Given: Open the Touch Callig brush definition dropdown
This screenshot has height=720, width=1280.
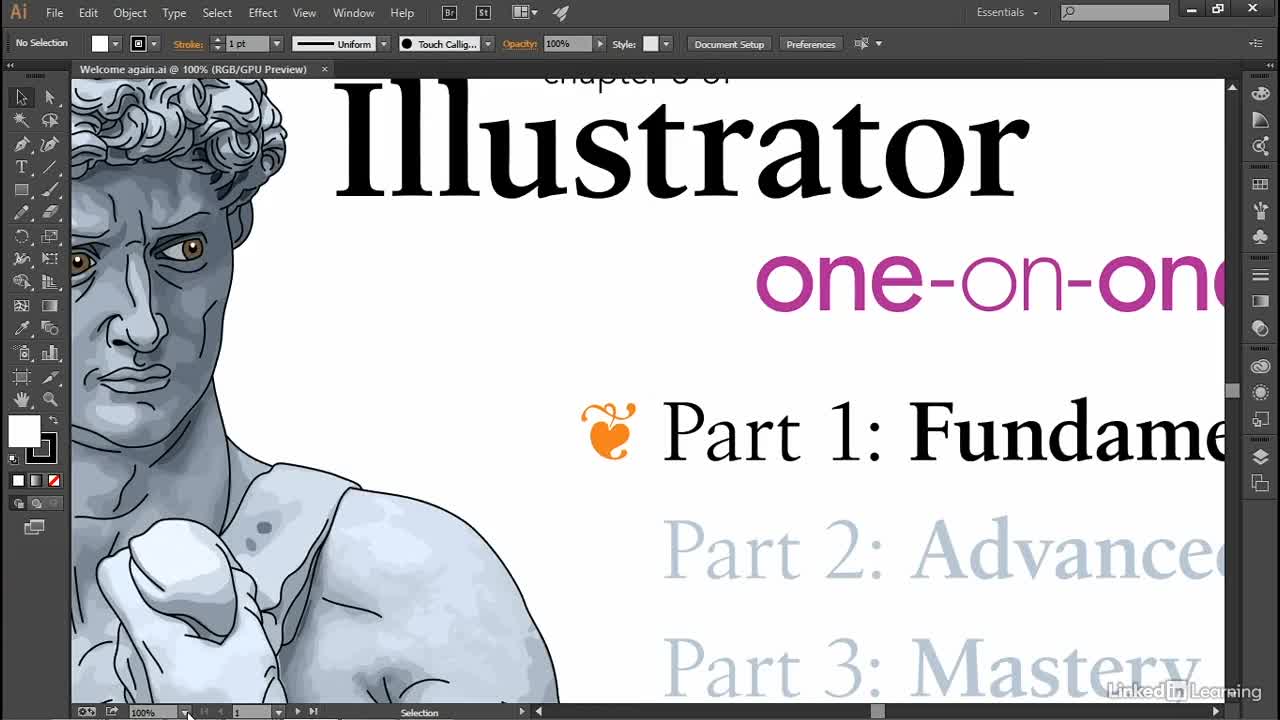Looking at the screenshot, I should pyautogui.click(x=488, y=44).
